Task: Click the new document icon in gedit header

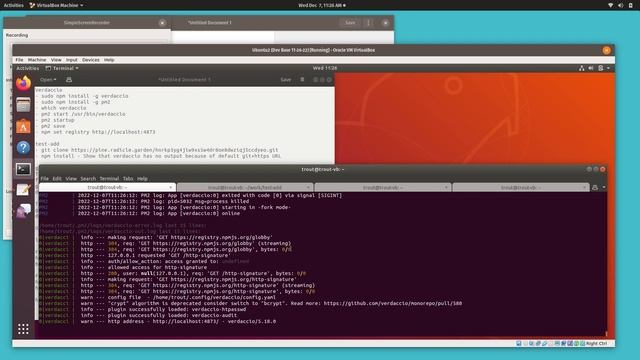Action: point(69,80)
